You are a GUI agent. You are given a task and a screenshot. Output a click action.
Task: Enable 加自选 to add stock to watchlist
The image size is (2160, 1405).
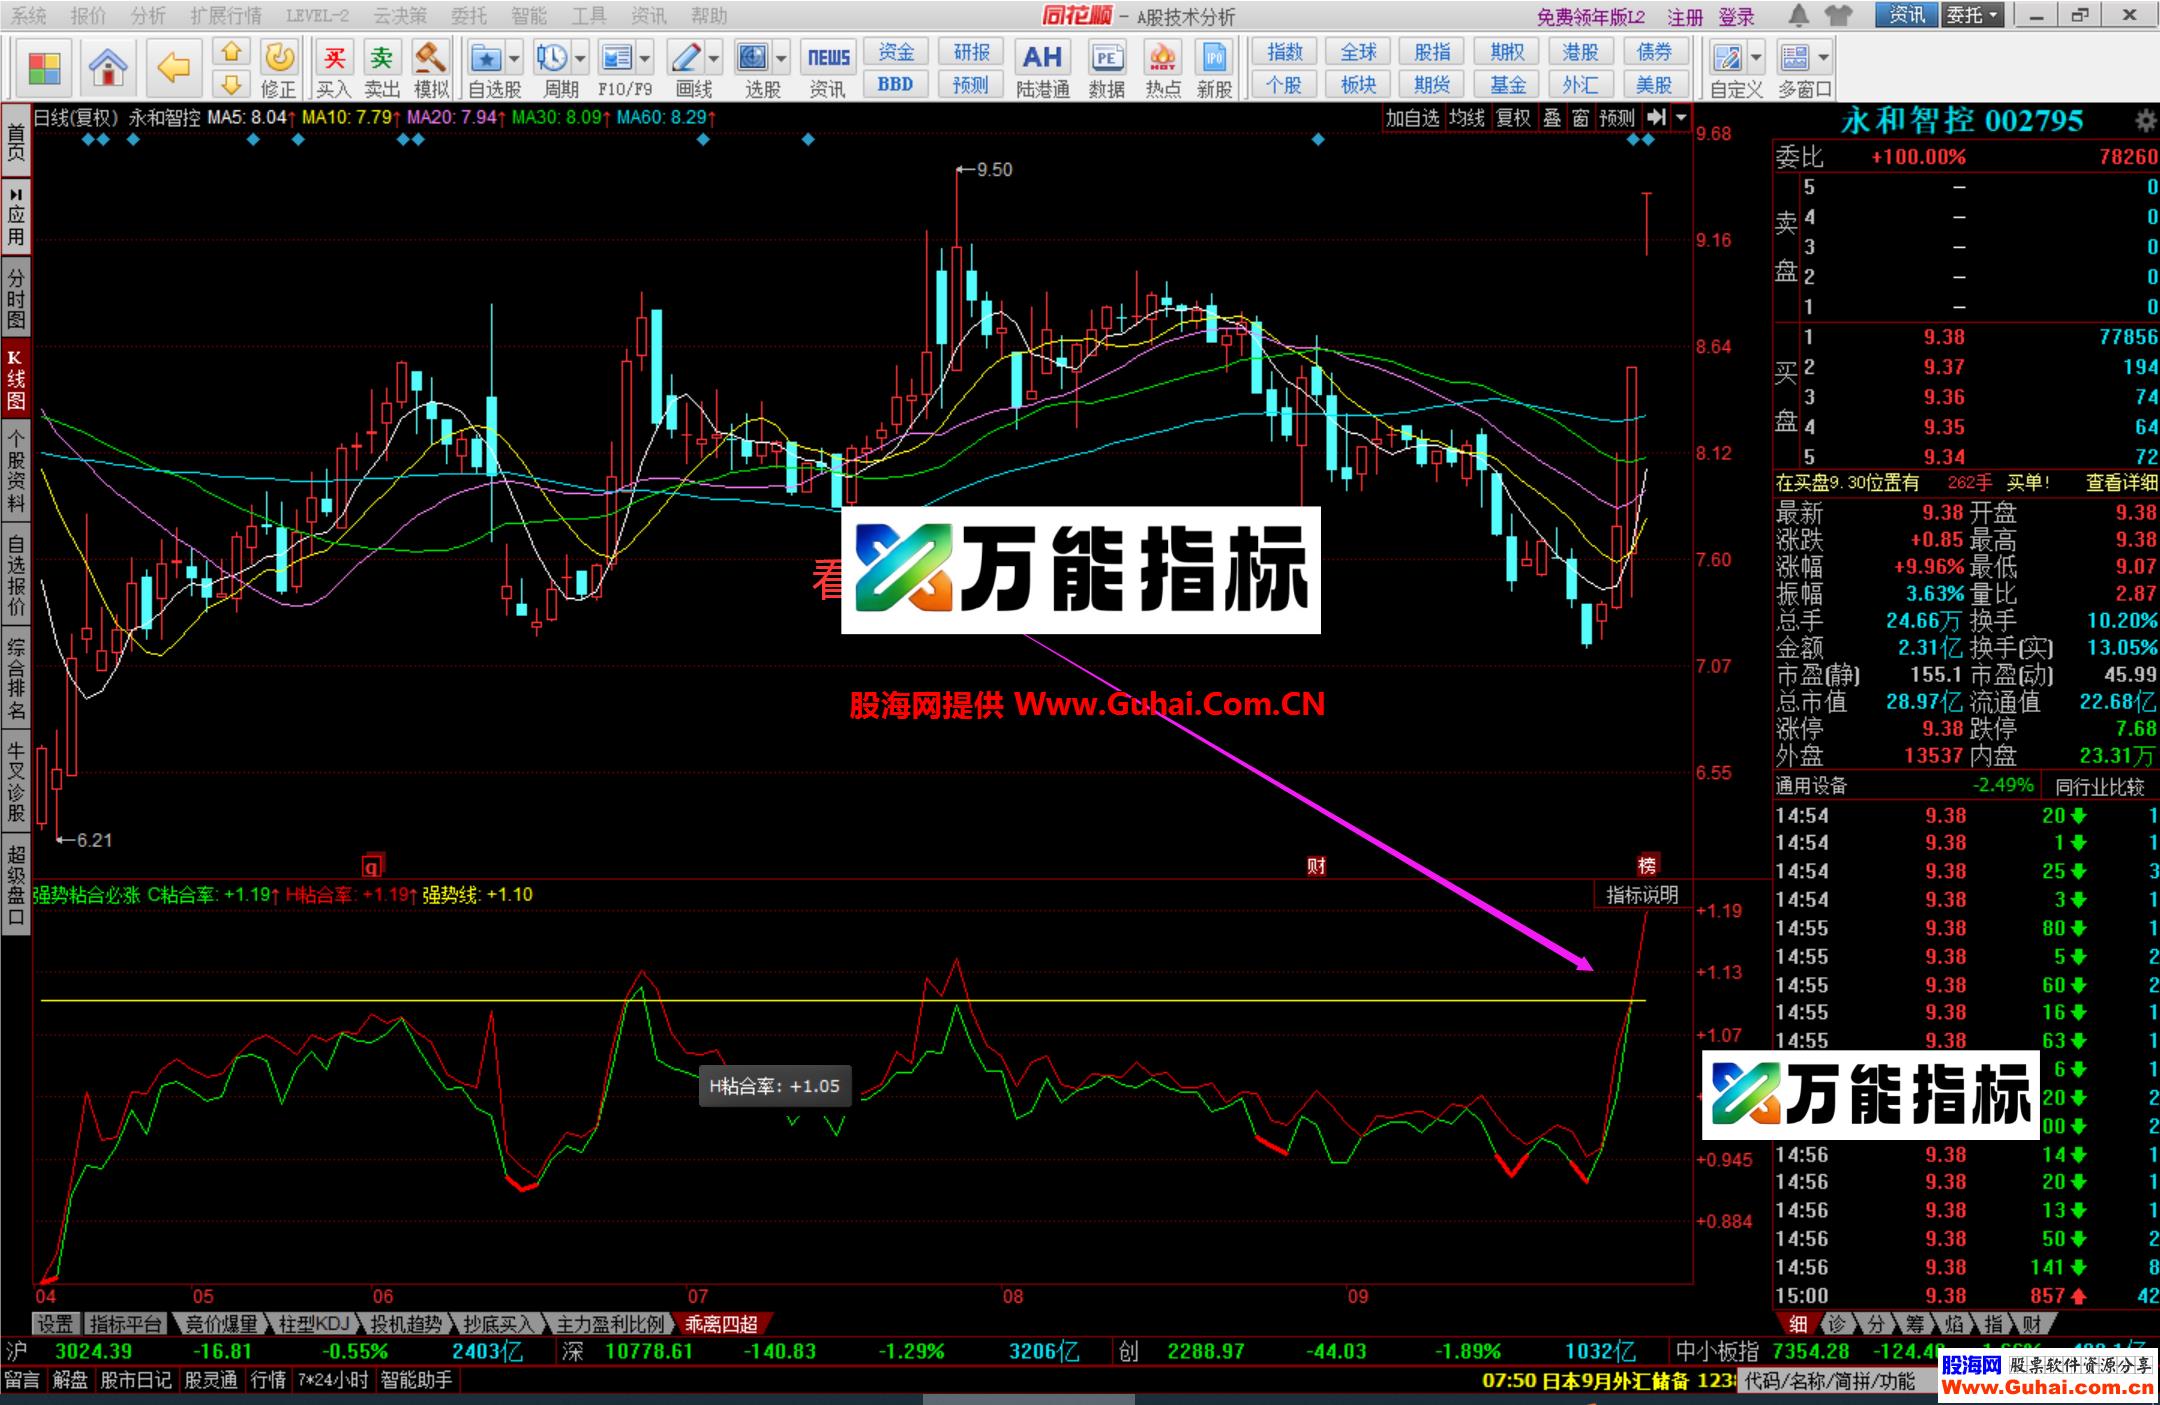tap(1414, 117)
